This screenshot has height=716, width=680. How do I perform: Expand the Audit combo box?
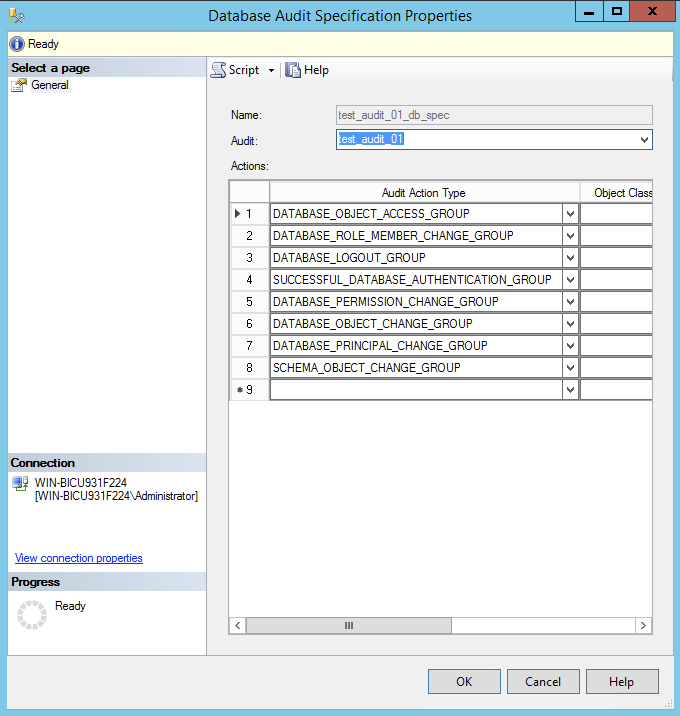tap(644, 140)
